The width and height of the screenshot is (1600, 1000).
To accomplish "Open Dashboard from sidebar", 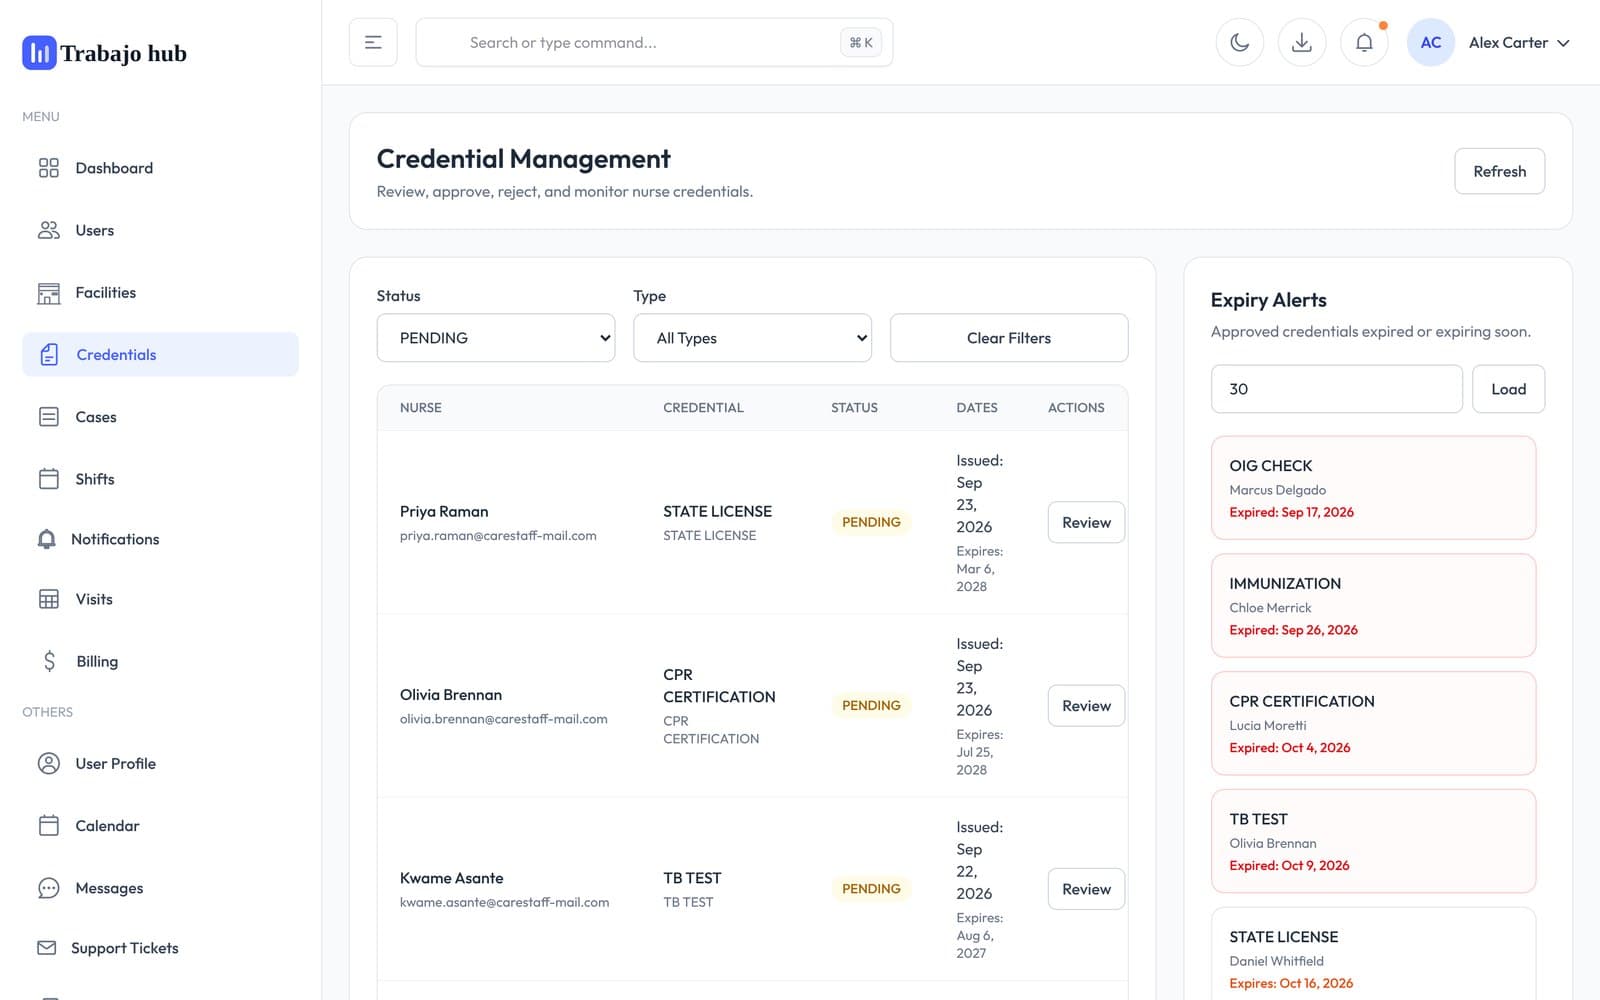I will [160, 168].
